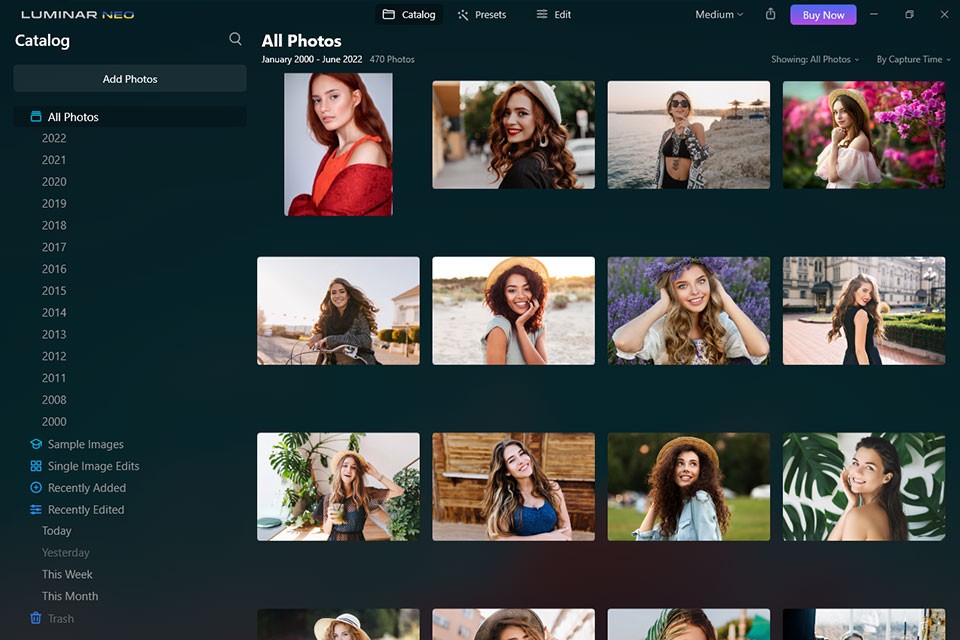This screenshot has height=640, width=960.
Task: Select the woman with palm leaves photo
Action: pos(864,487)
